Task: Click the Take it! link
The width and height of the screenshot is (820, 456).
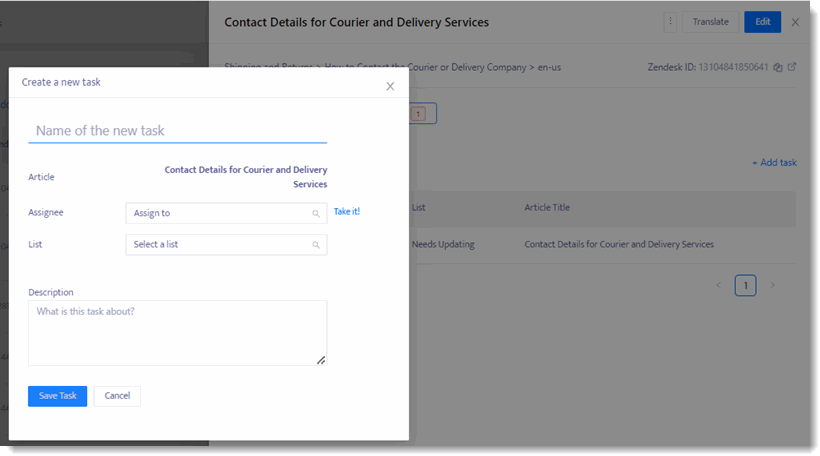Action: (347, 211)
